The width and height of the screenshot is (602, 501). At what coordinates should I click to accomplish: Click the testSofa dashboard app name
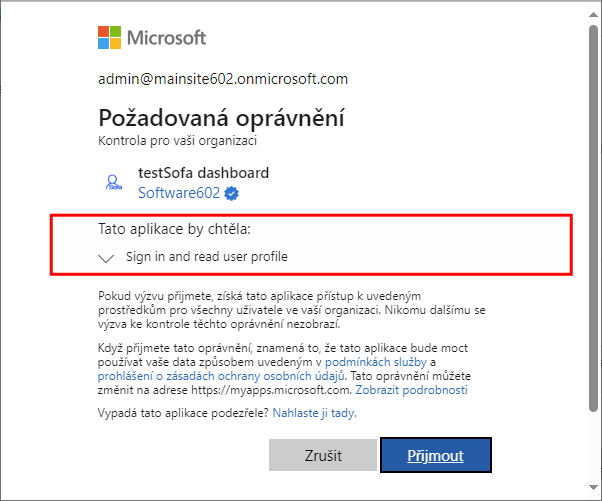click(x=203, y=173)
